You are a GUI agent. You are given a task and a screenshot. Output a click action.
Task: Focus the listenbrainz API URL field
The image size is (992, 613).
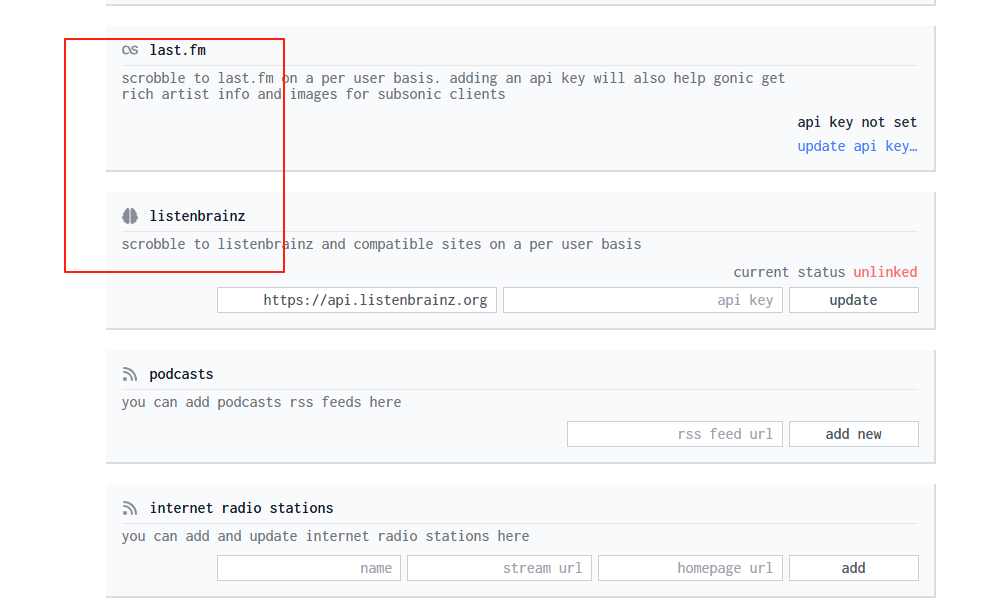pos(357,300)
